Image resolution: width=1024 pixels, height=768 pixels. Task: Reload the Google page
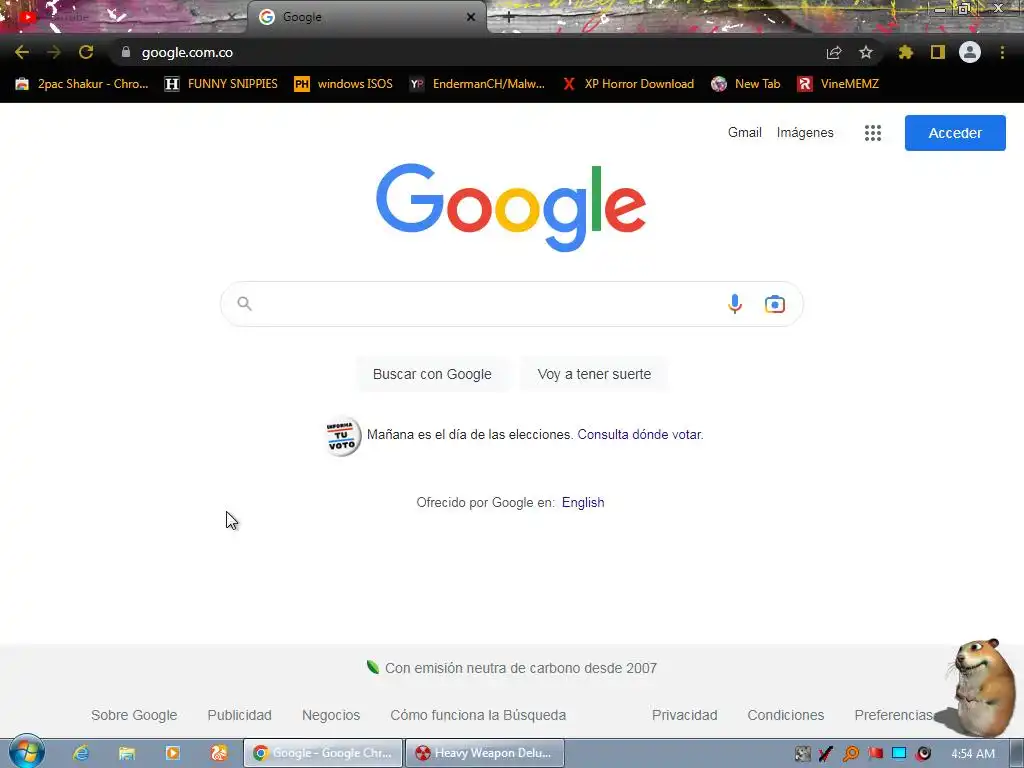86,52
